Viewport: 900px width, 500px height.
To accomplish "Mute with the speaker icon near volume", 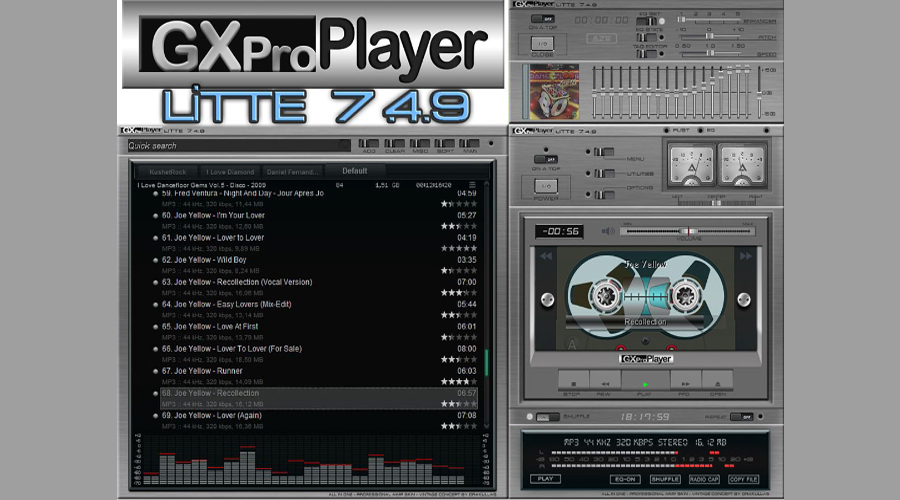I will click(607, 231).
